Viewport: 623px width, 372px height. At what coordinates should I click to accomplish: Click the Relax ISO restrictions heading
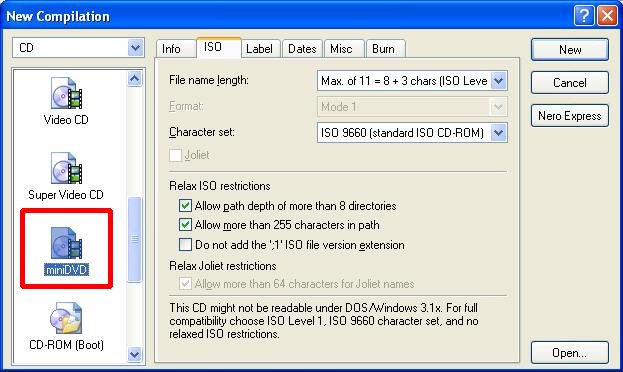click(x=220, y=186)
